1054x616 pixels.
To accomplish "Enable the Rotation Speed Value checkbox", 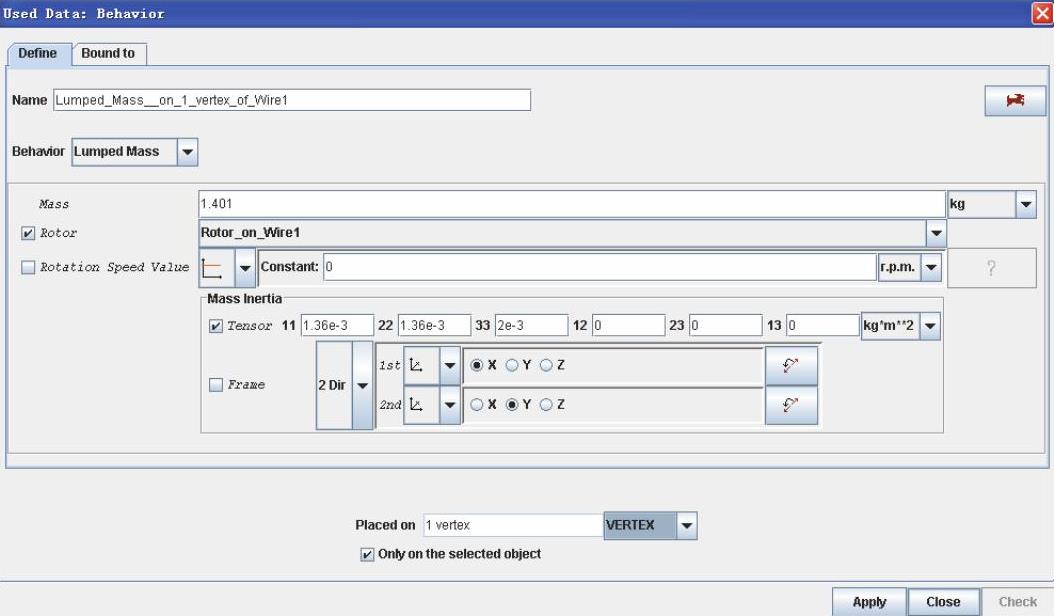I will (28, 267).
